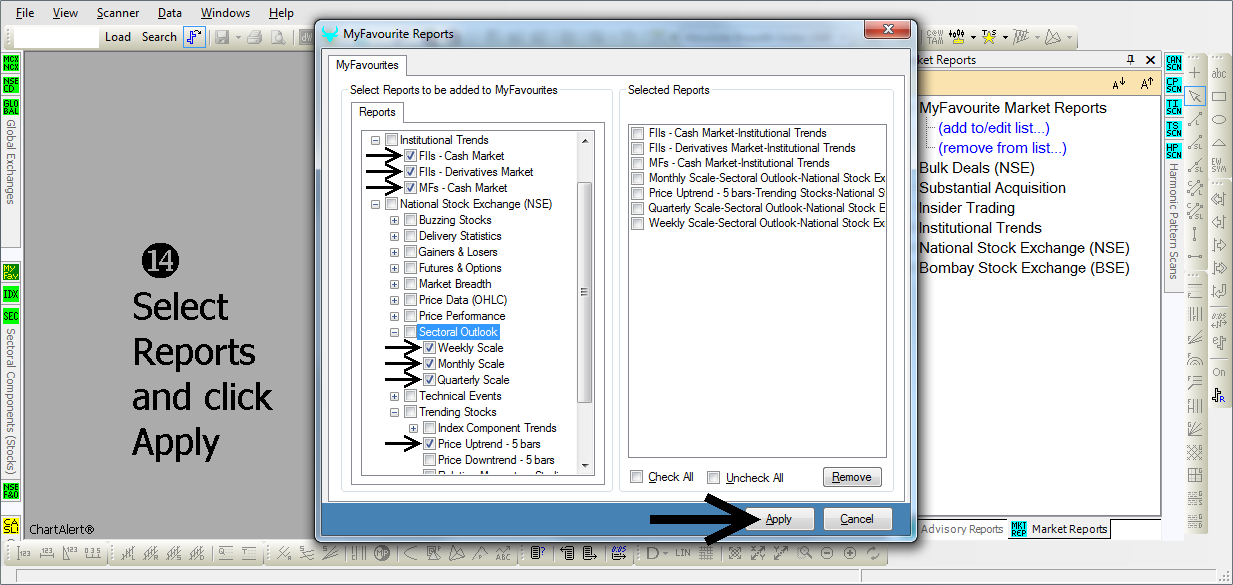
Task: Click the (remove from list...) link
Action: click(x=1002, y=148)
